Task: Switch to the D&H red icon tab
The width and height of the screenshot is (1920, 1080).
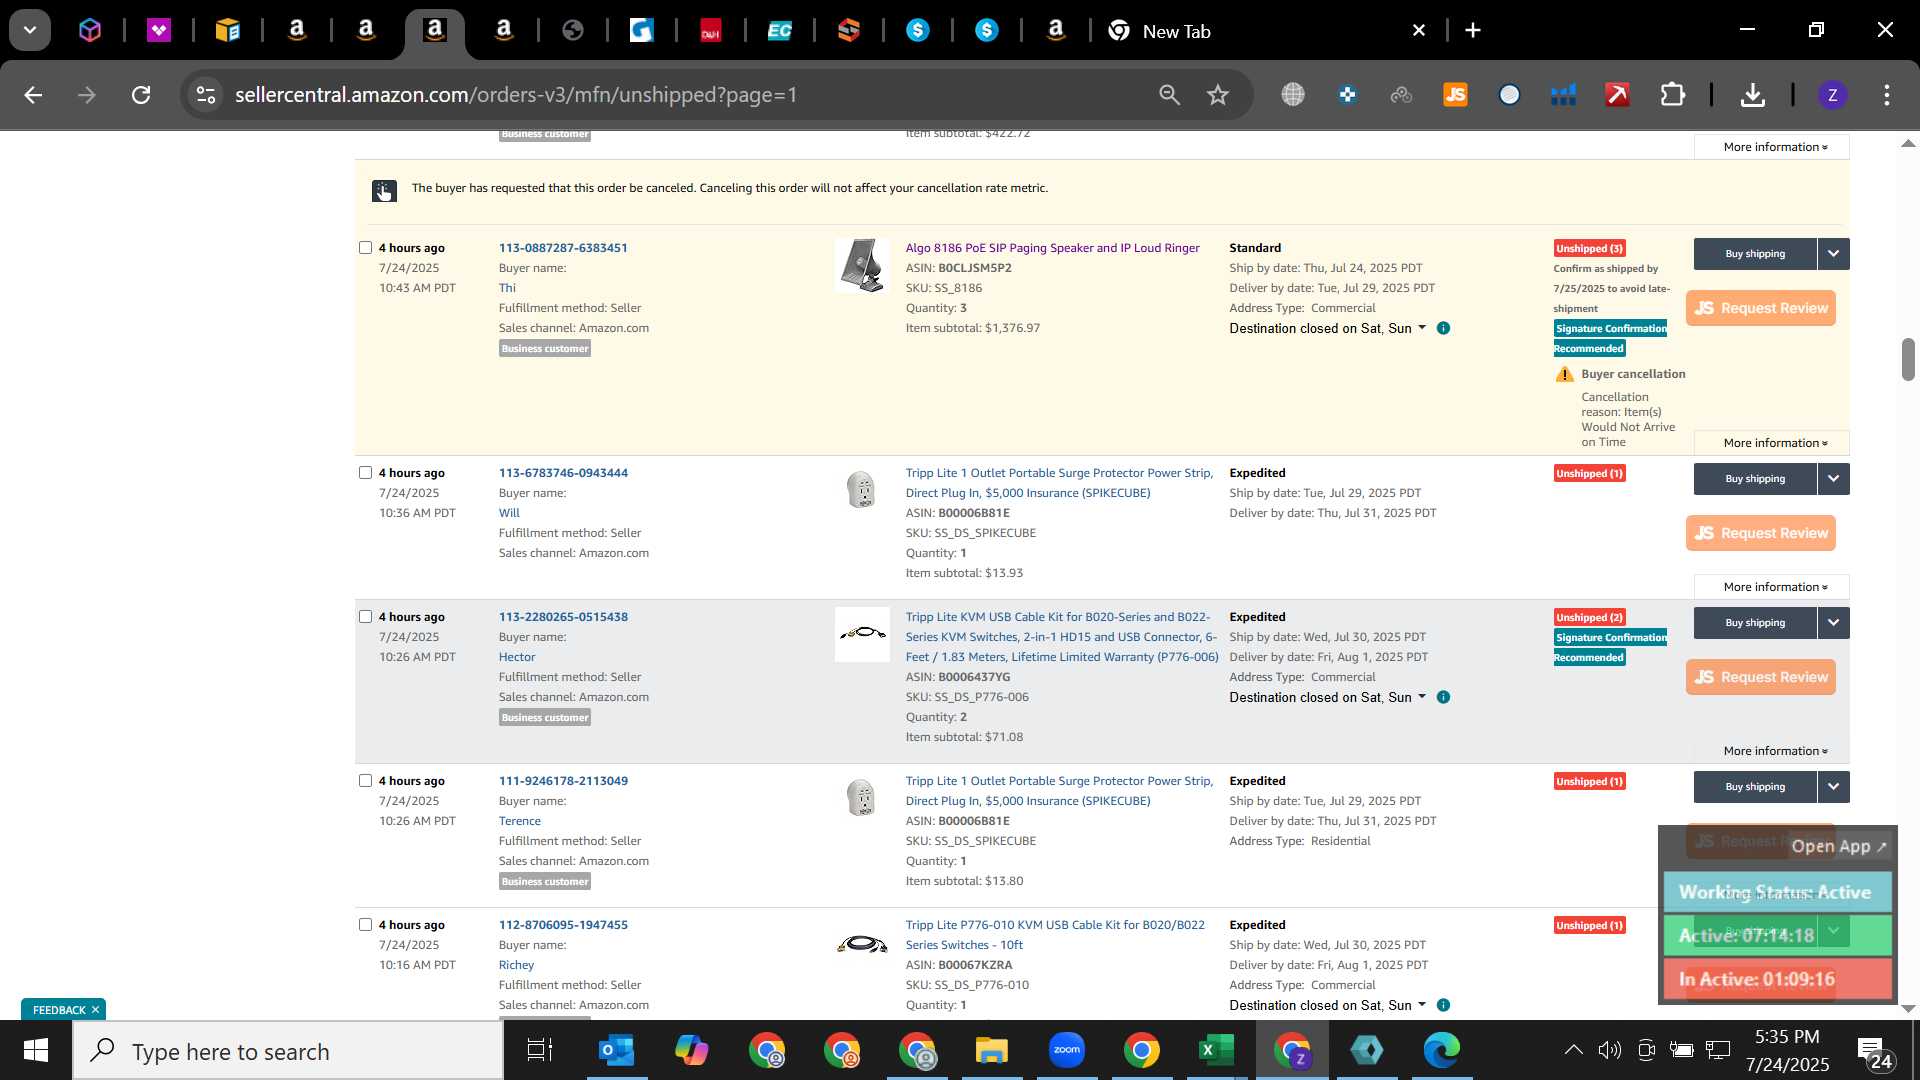Action: 710,31
